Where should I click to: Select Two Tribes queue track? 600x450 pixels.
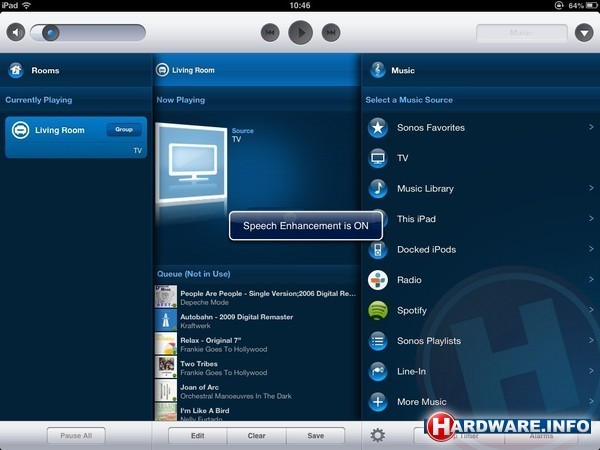click(256, 367)
